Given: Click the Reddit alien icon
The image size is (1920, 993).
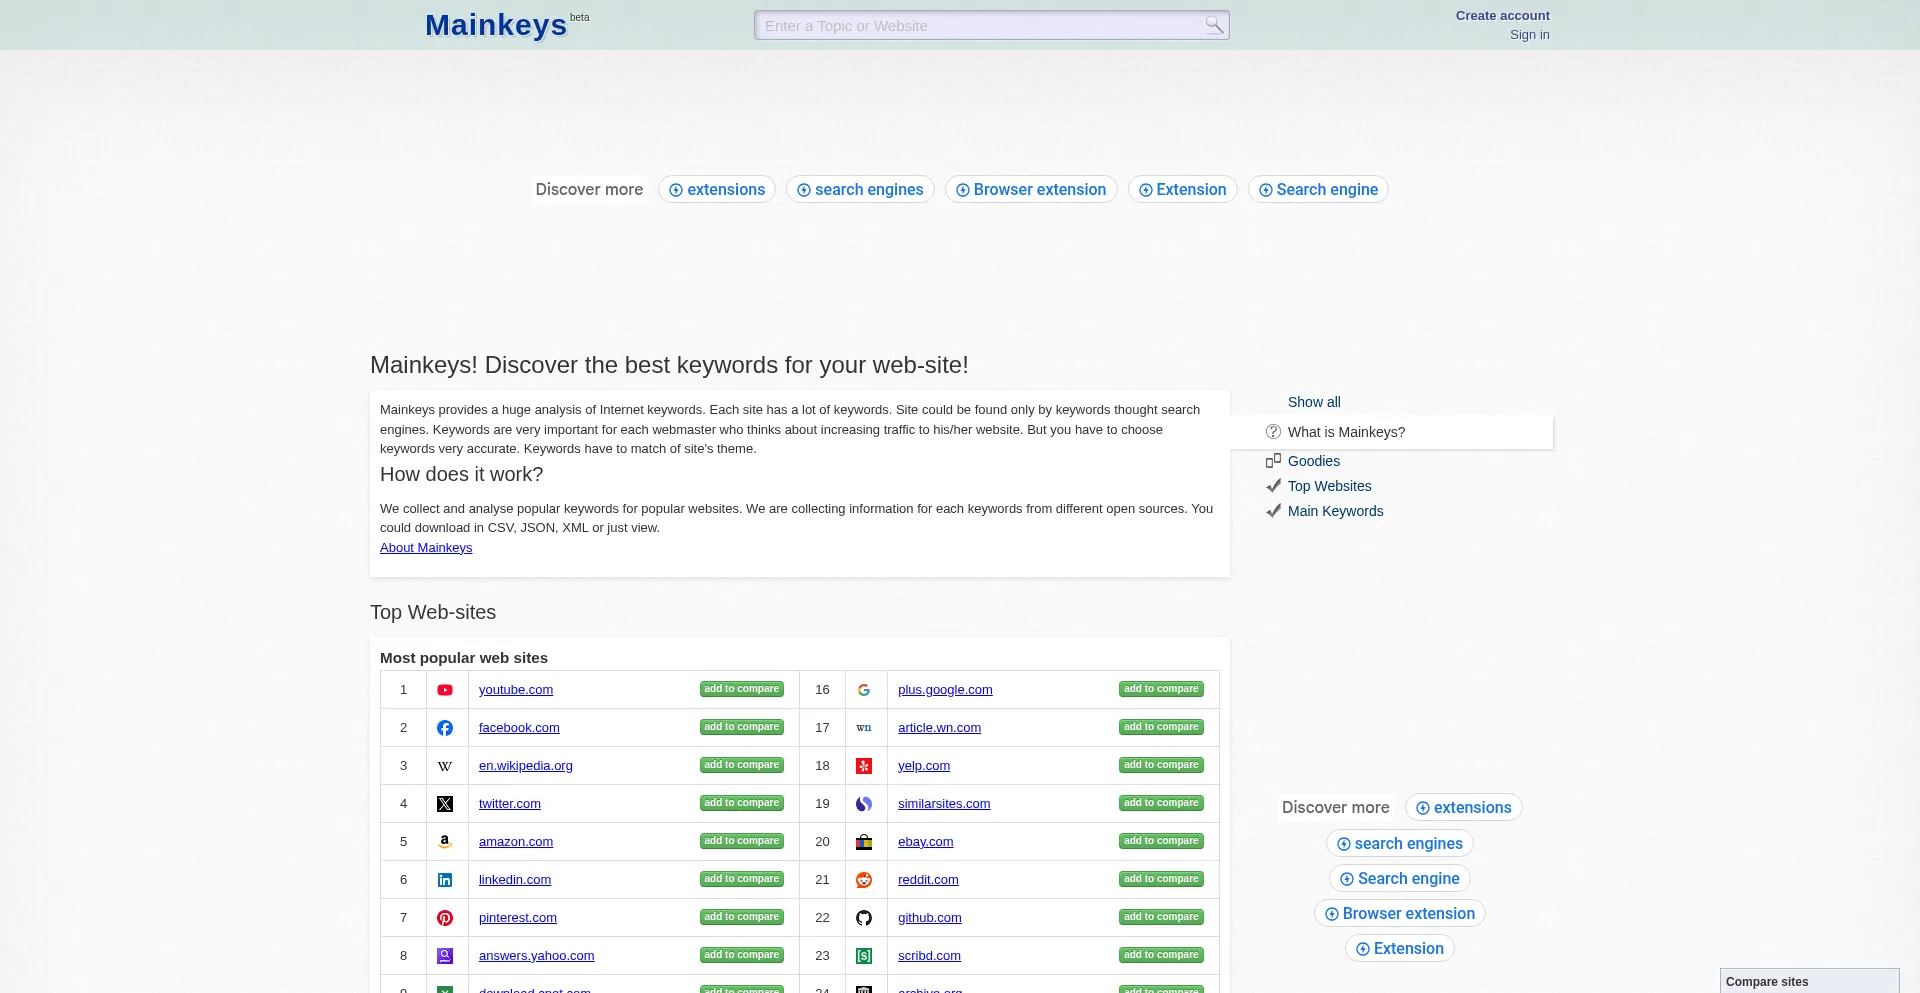Looking at the screenshot, I should (864, 880).
